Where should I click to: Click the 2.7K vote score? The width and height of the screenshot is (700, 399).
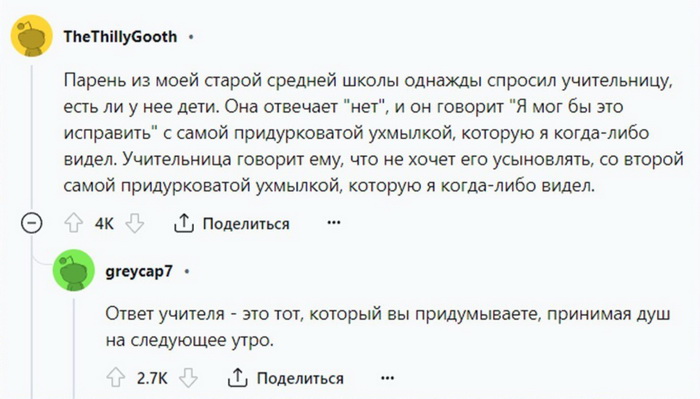[152, 378]
